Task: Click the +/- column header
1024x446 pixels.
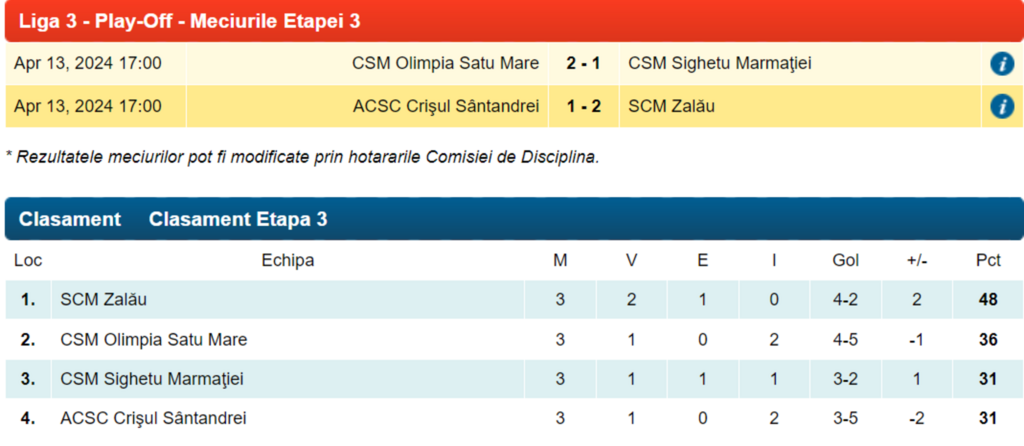Action: [917, 261]
